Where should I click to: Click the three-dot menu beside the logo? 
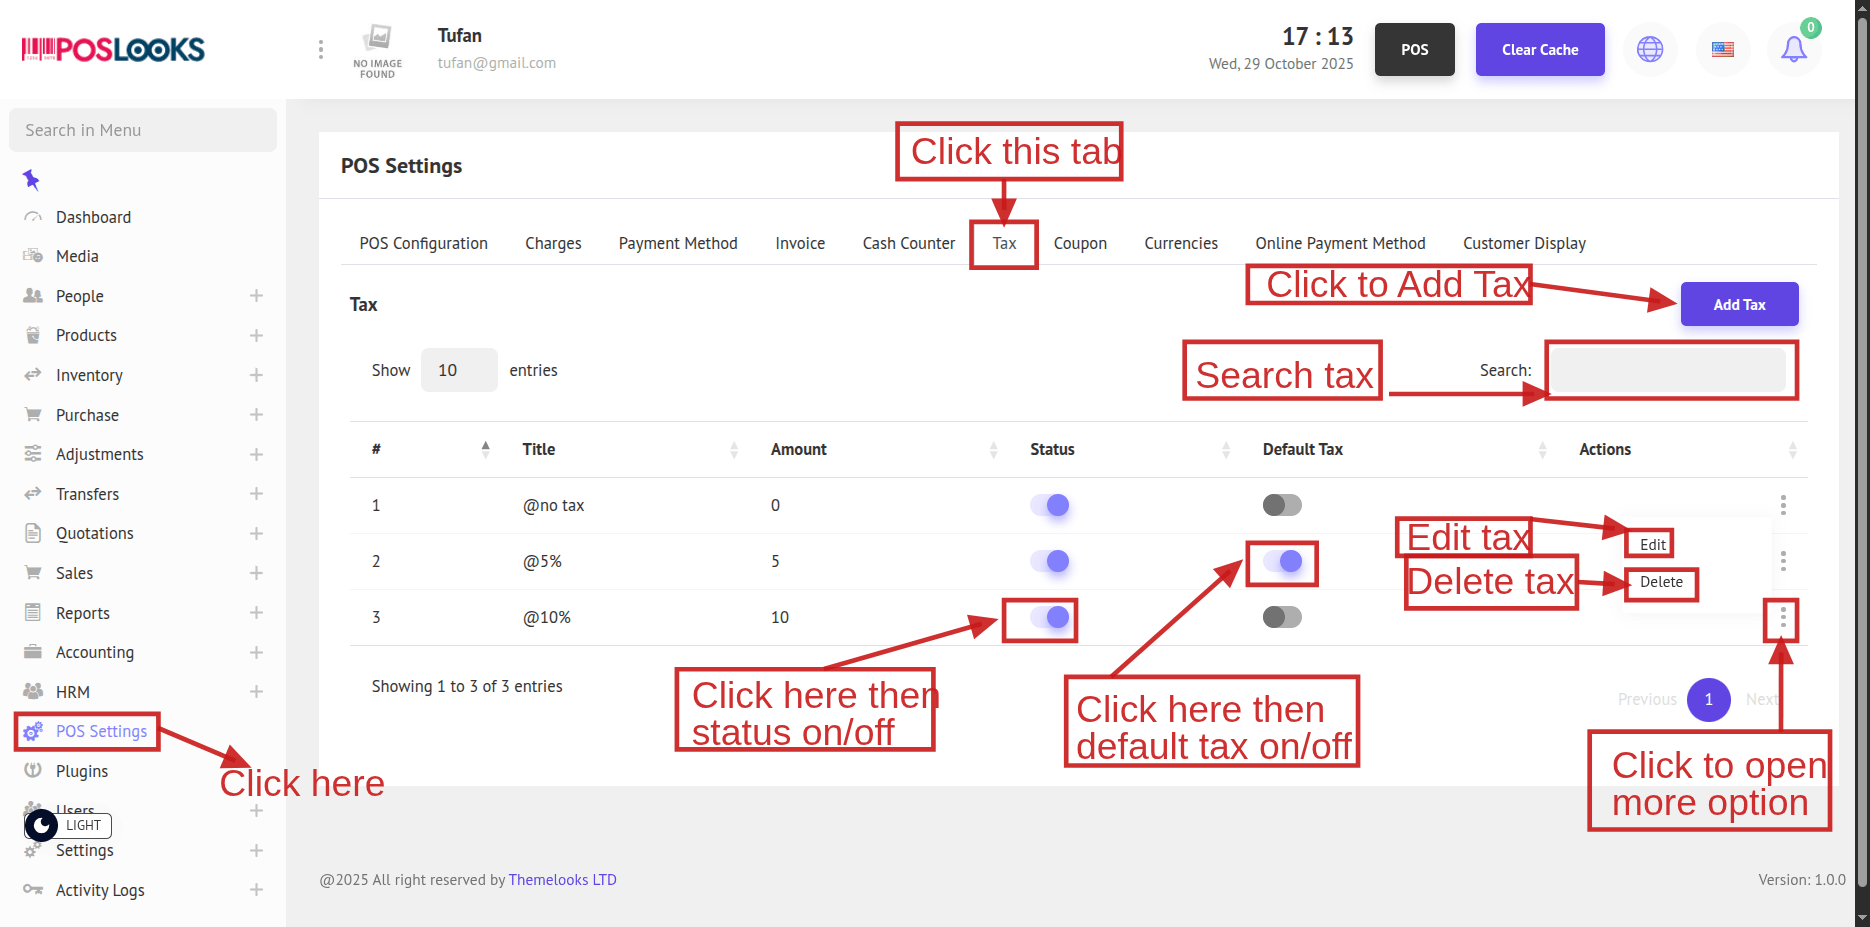point(320,49)
